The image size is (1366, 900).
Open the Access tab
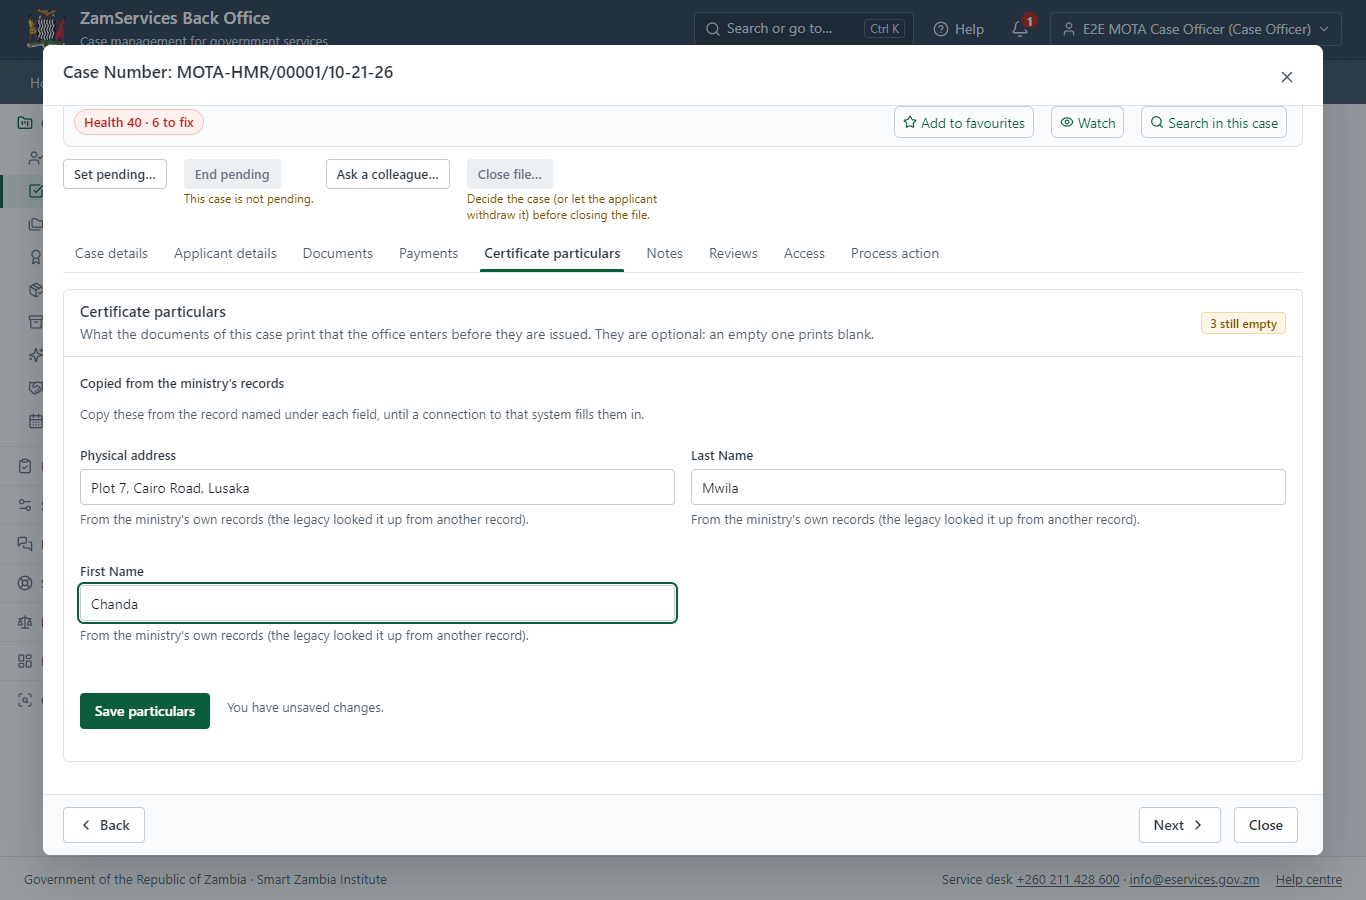(x=804, y=253)
